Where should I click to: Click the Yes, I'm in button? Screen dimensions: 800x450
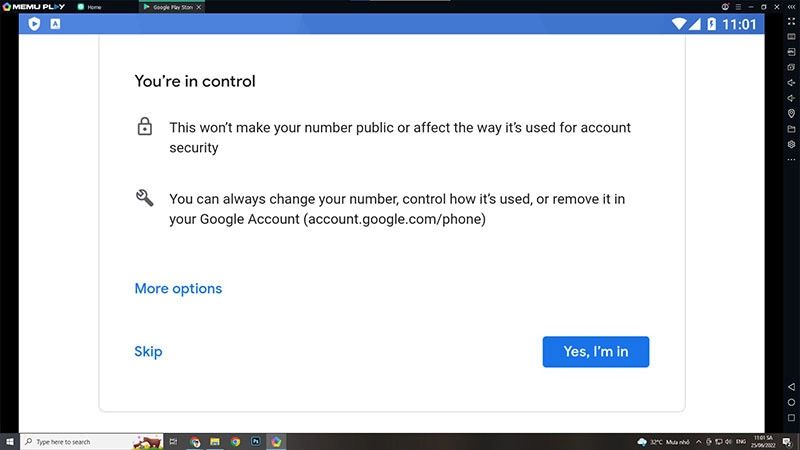(x=596, y=352)
